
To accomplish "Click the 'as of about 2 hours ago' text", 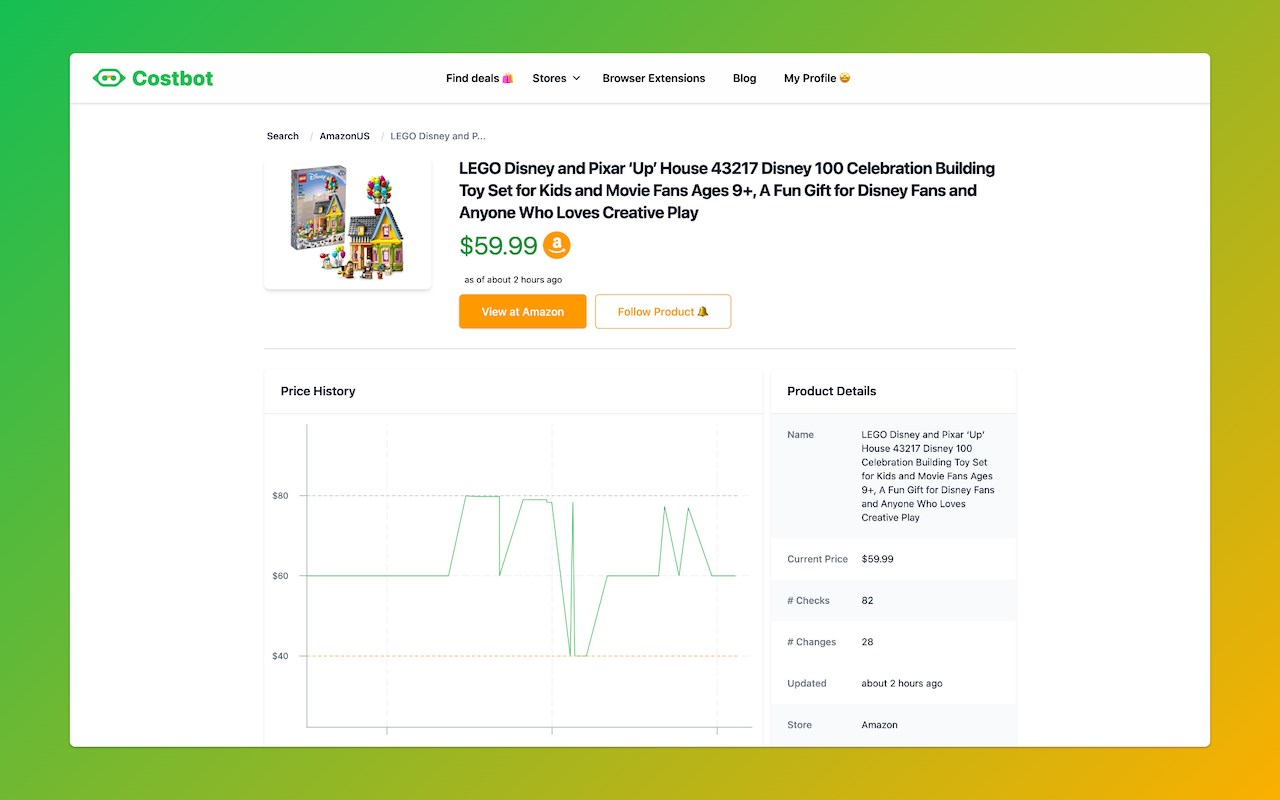I will coord(513,280).
